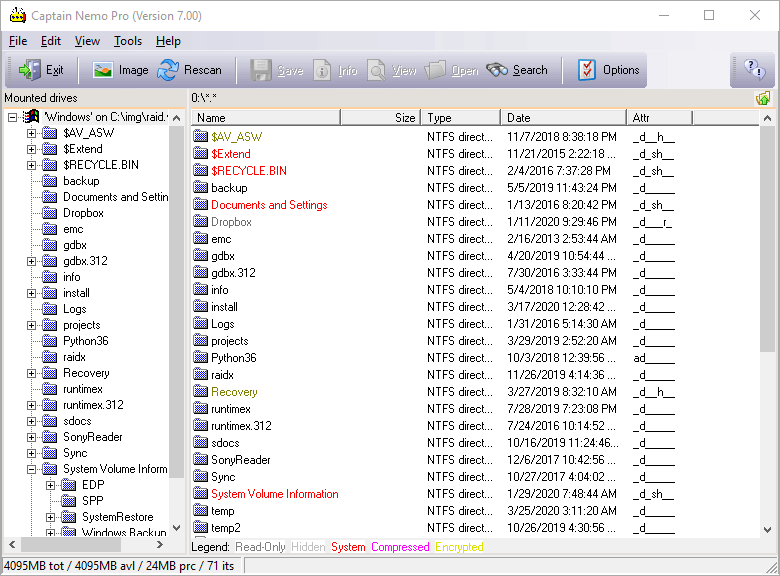The width and height of the screenshot is (780, 576).
Task: Open Options from the toolbar
Action: pos(609,70)
